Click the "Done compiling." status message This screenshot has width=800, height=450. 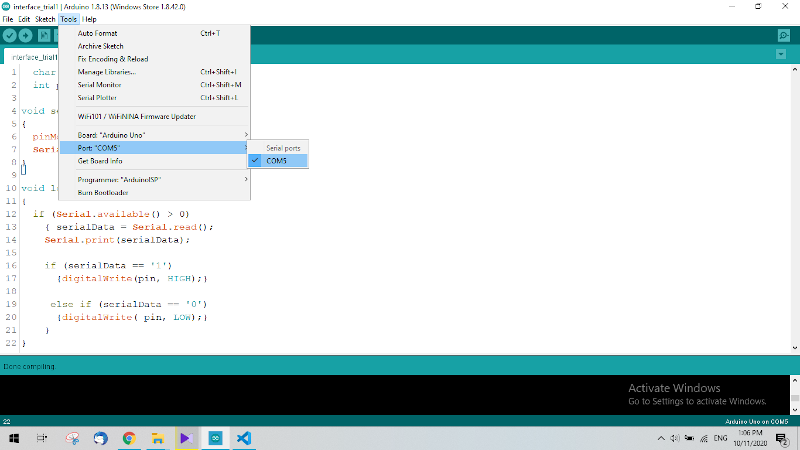[x=29, y=366]
